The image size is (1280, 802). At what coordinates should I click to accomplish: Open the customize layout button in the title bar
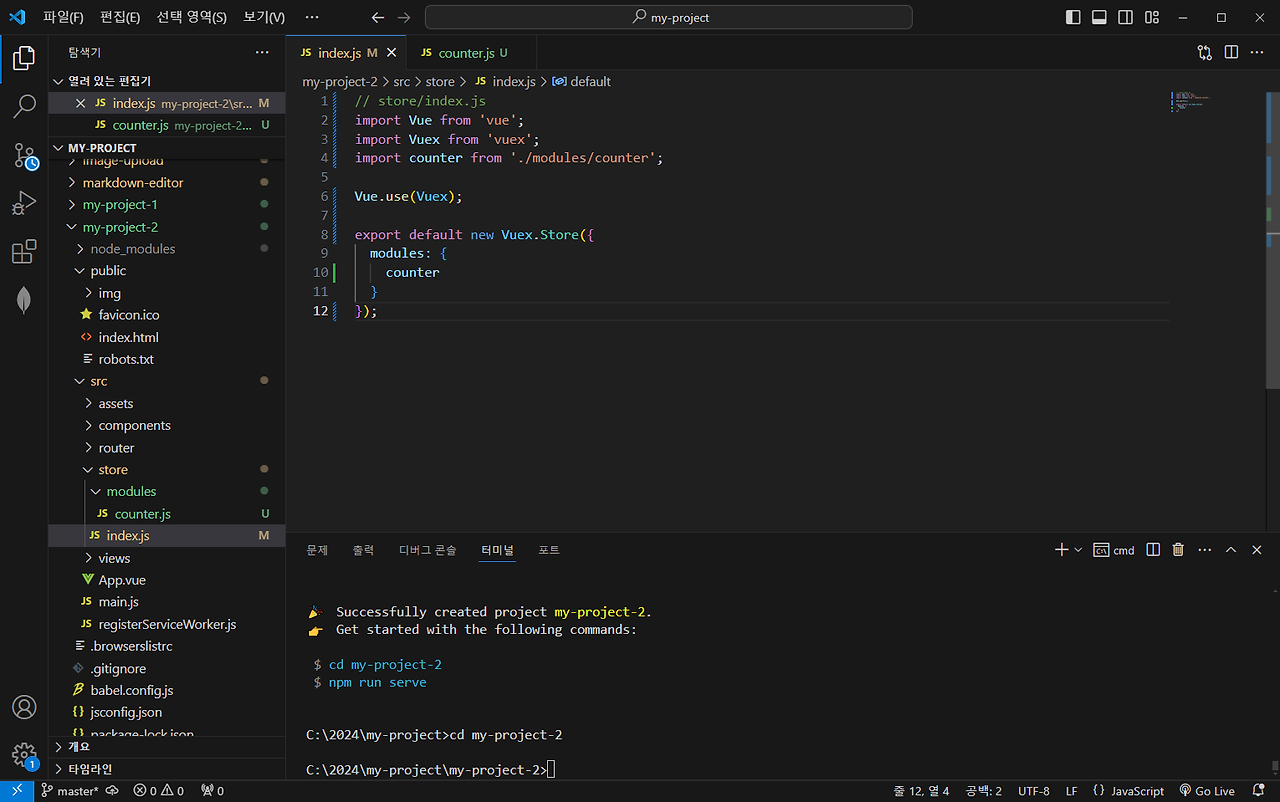tap(1152, 17)
